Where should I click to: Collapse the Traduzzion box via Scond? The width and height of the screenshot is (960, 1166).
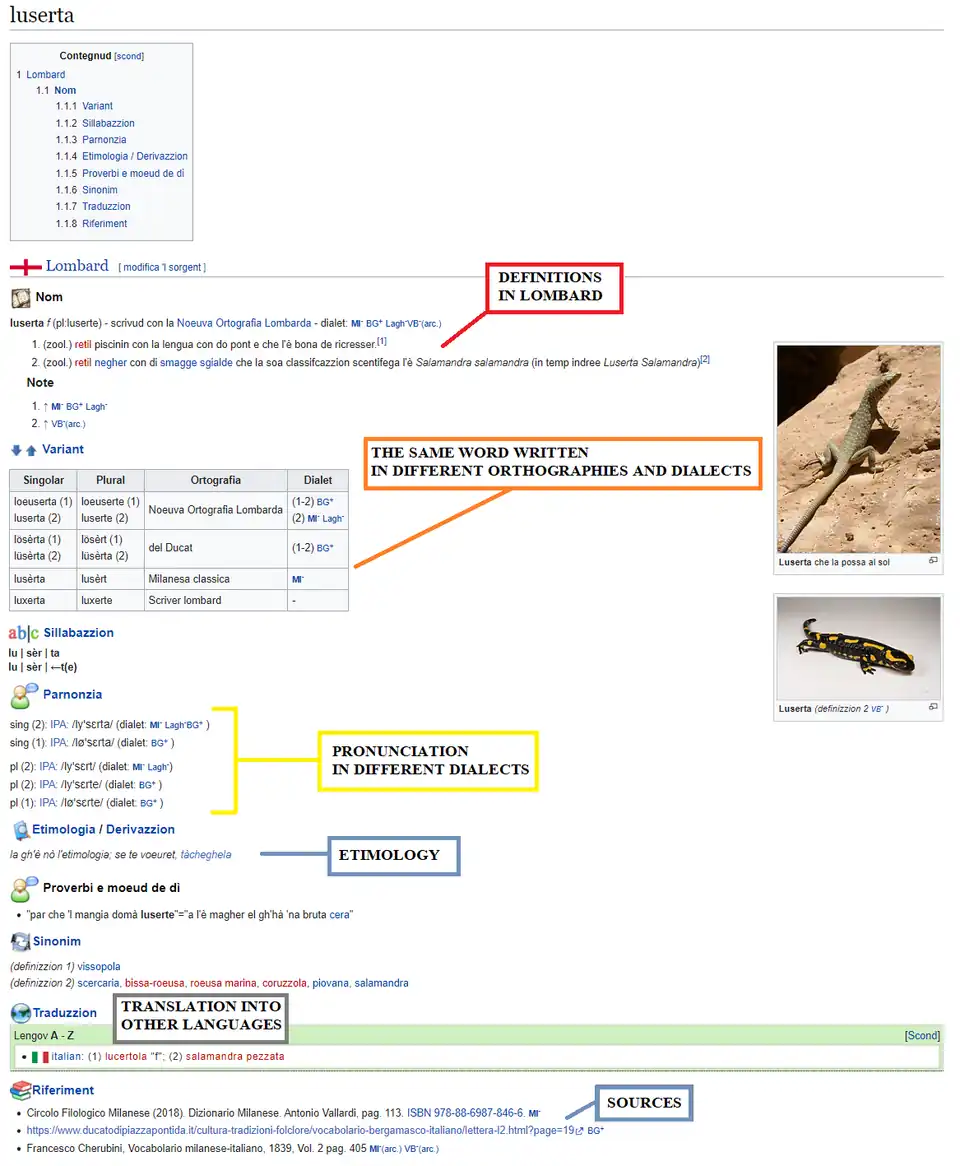922,1036
